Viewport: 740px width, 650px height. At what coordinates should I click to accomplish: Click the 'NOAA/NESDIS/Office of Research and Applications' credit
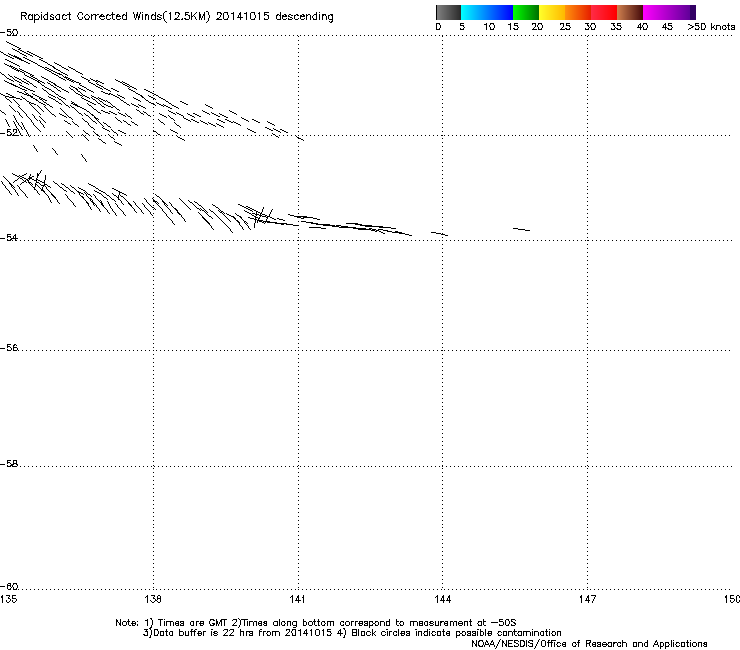589,644
